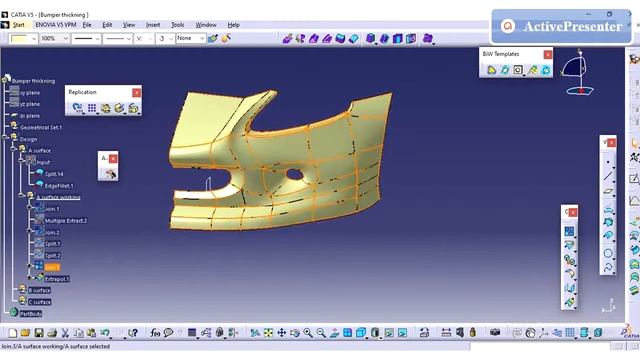Screen dimensions: 640x360
Task: Expand the Extrapol.1 tree node
Action: (x=30, y=277)
